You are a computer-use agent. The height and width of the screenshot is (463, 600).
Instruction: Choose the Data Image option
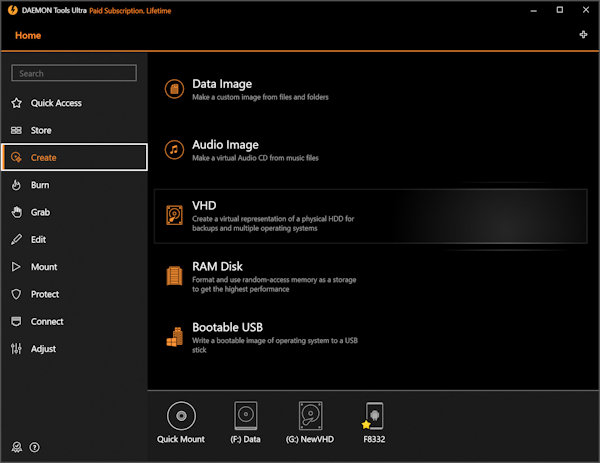[370, 89]
